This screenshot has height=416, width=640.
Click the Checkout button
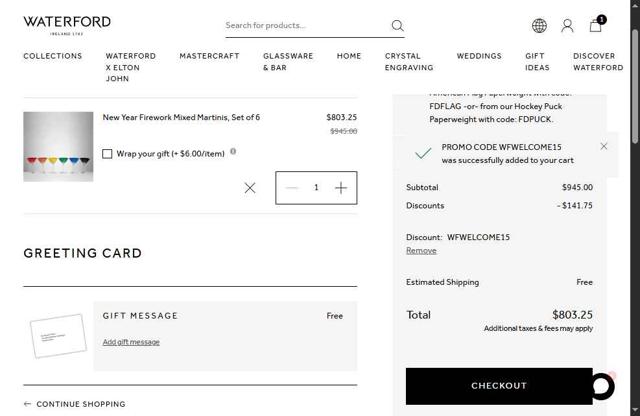(x=498, y=386)
